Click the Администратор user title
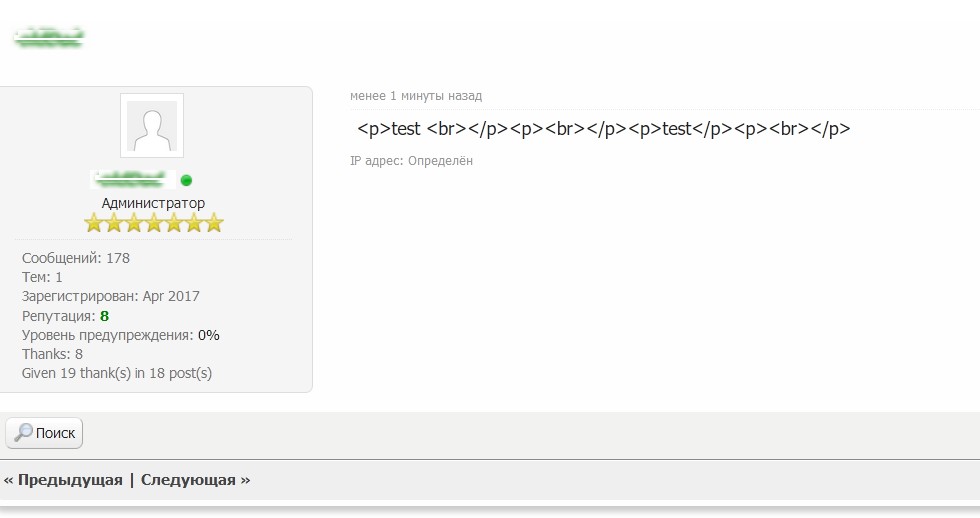980x518 pixels. point(153,203)
